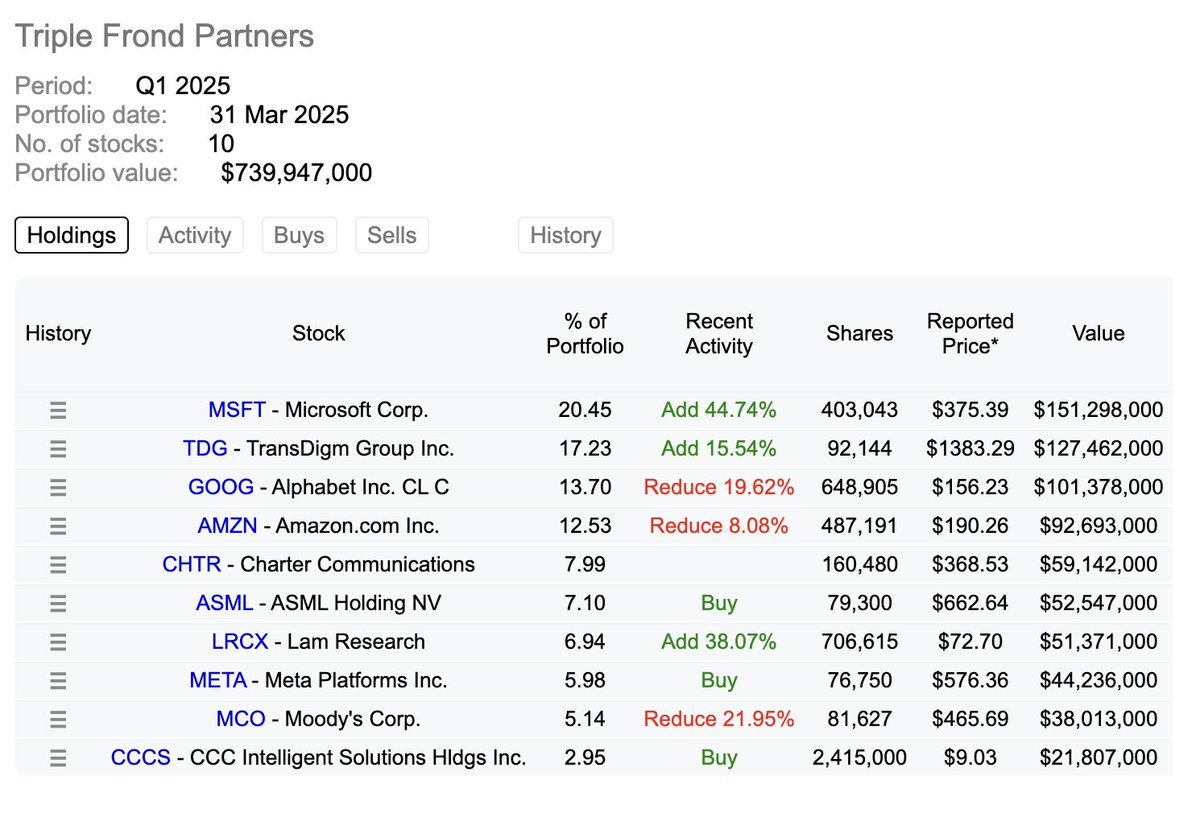Click the Add 15.54% activity cell
1200x813 pixels.
(x=719, y=449)
